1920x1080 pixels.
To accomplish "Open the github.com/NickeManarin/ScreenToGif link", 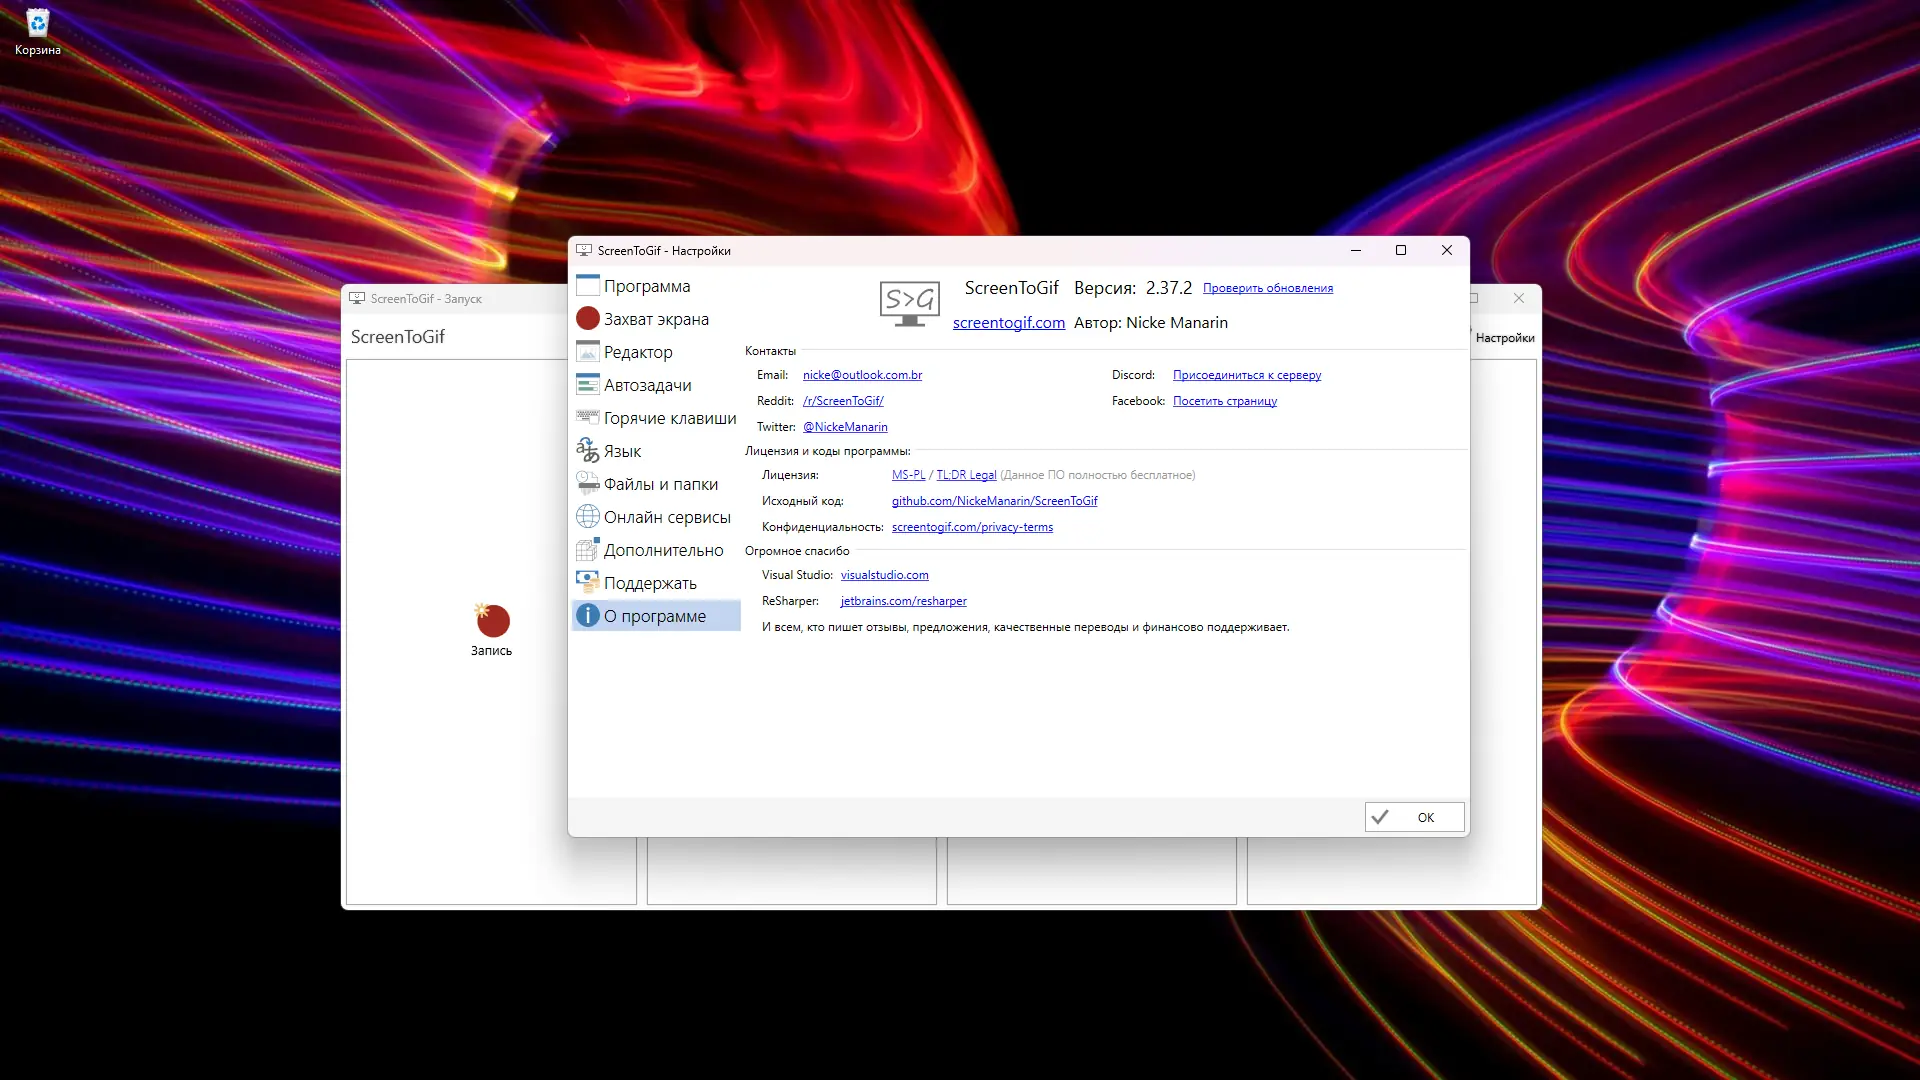I will [994, 501].
